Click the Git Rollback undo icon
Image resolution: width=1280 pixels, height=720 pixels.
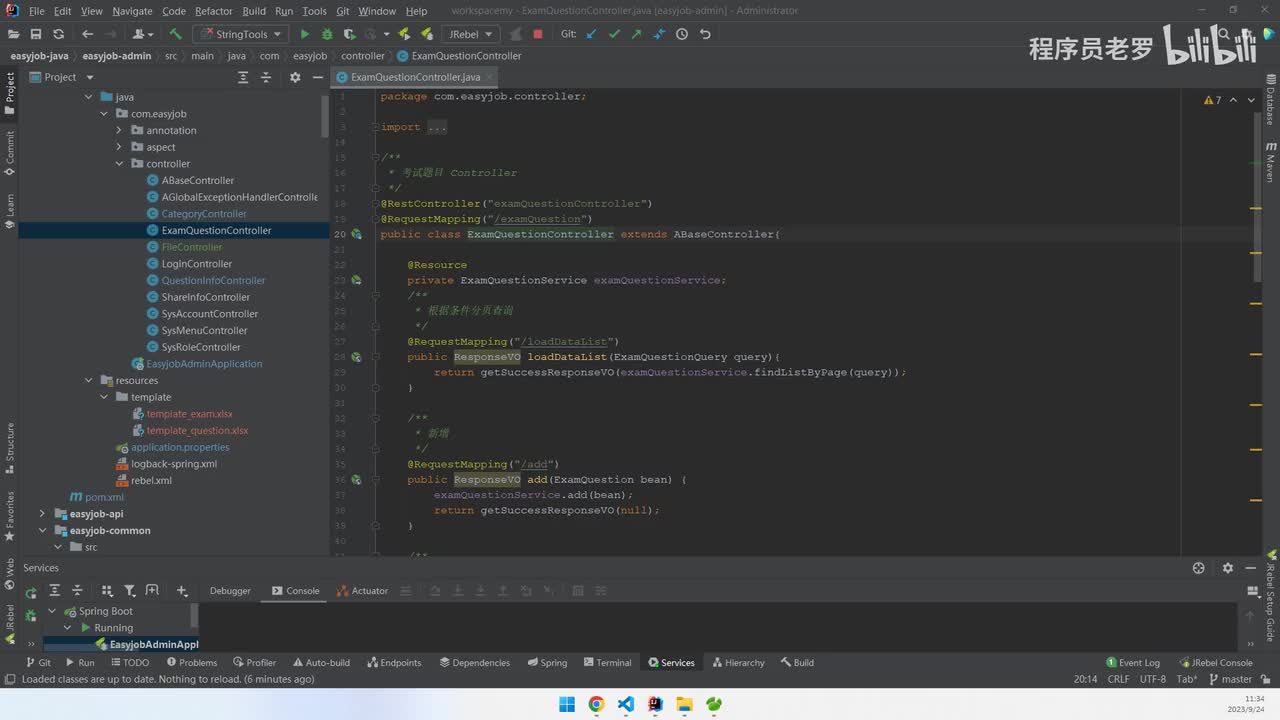coord(705,34)
